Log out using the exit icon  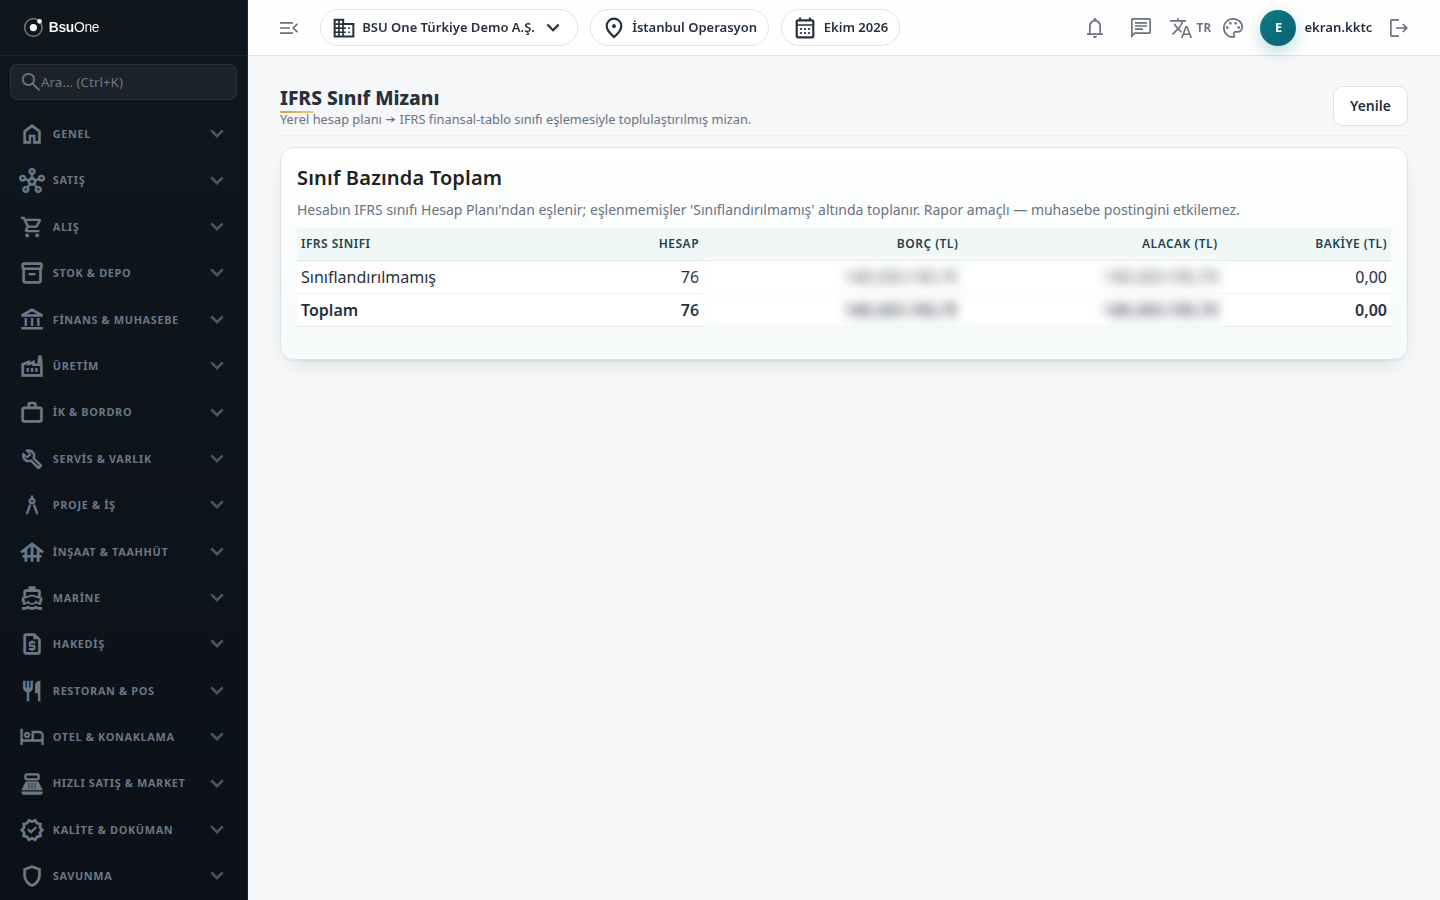click(1399, 28)
